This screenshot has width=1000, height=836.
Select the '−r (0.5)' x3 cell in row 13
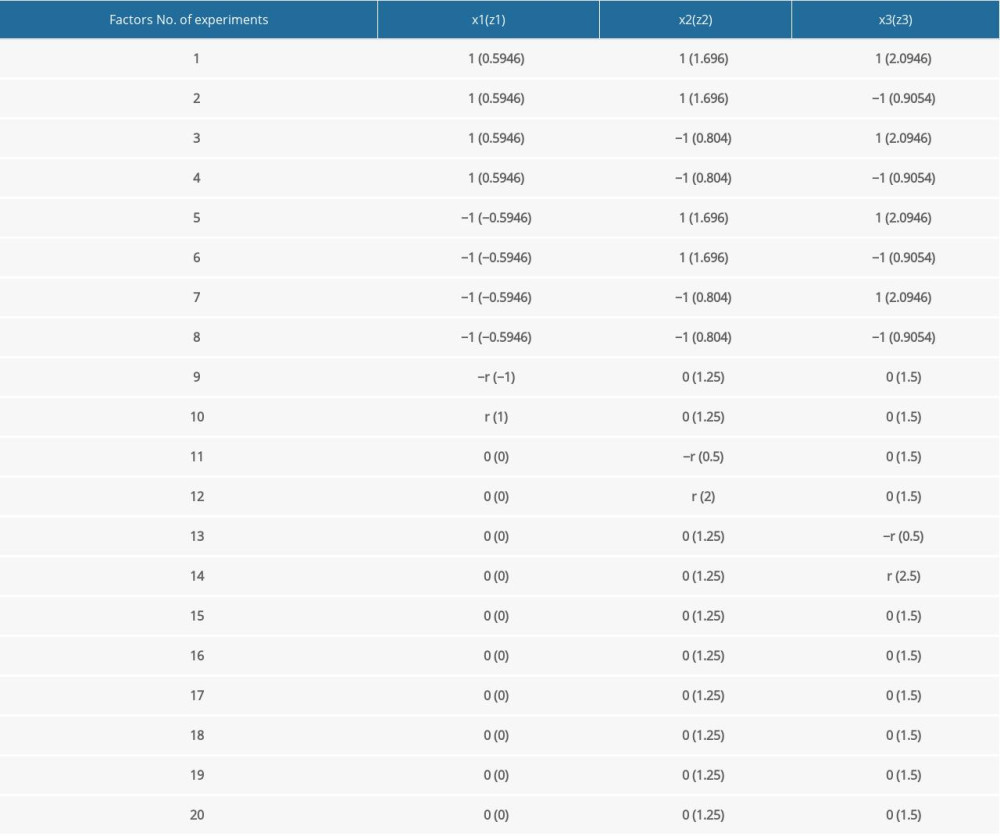903,536
